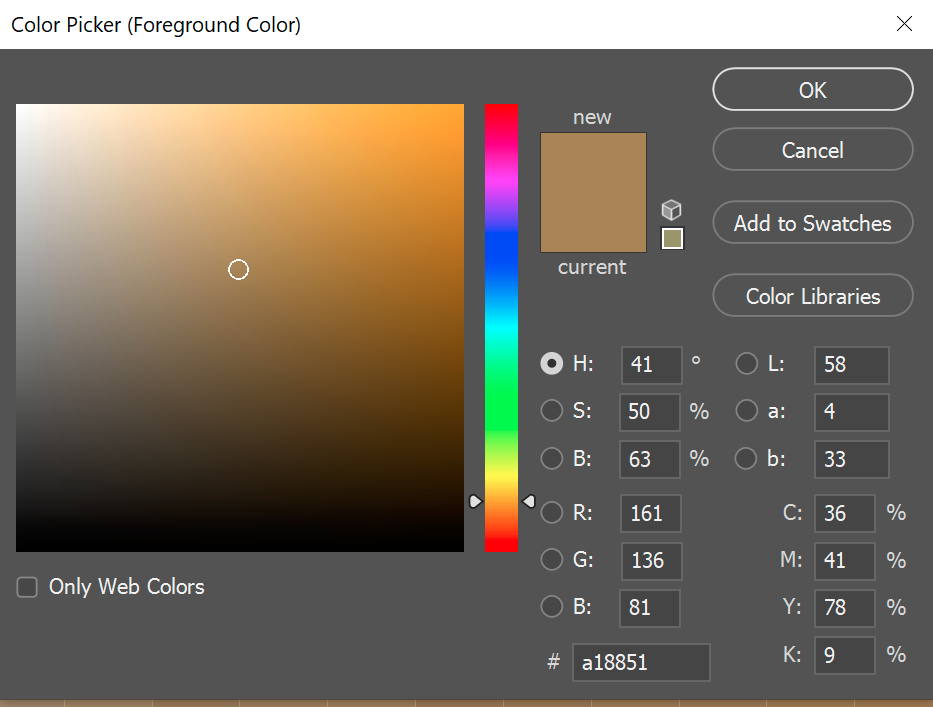Click the Add to Swatches button

coord(812,223)
